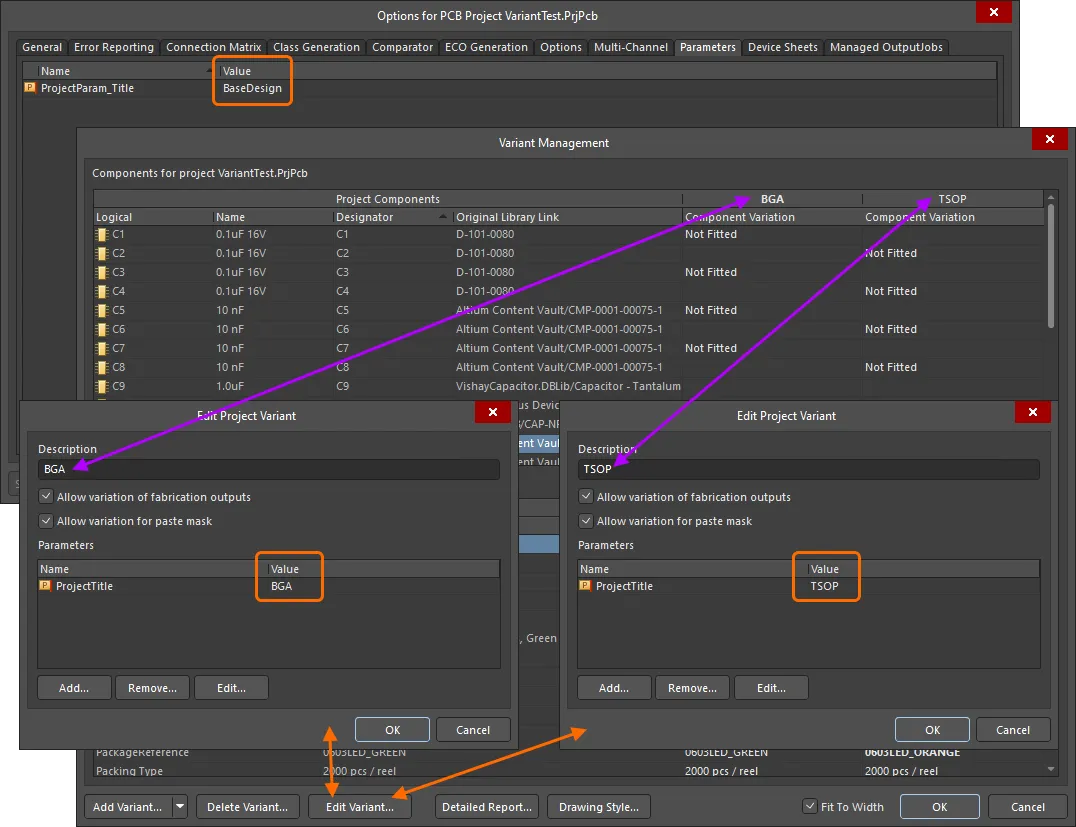The image size is (1076, 827).
Task: Cancel the Variant Management window
Action: (1027, 806)
